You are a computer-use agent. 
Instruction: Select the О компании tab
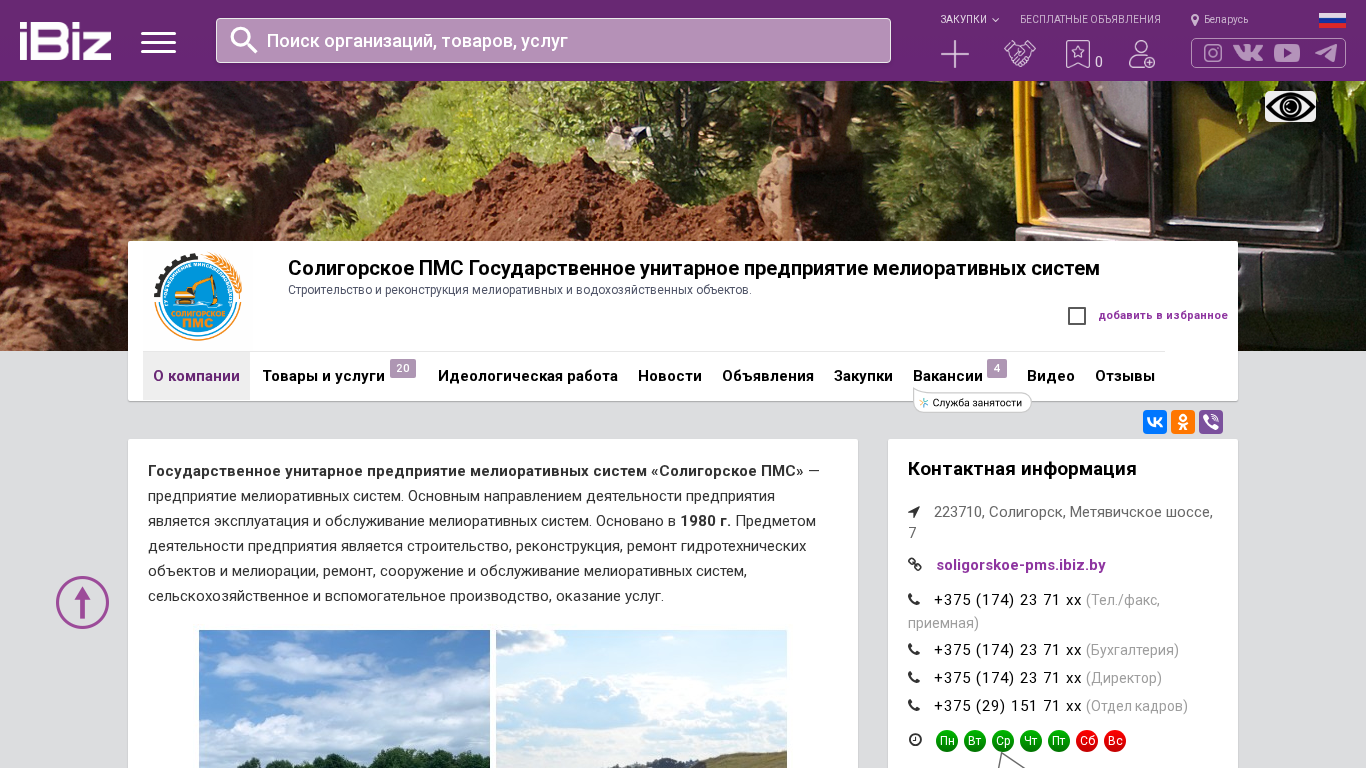click(x=196, y=376)
